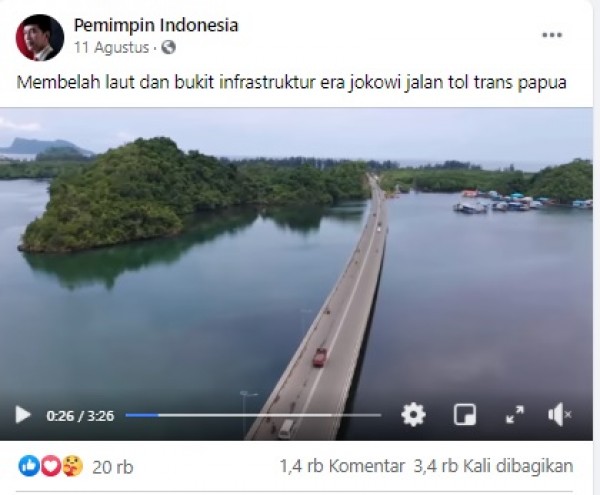This screenshot has width=600, height=495.
Task: Open the Pemimpin Indonesia page name
Action: (x=156, y=25)
